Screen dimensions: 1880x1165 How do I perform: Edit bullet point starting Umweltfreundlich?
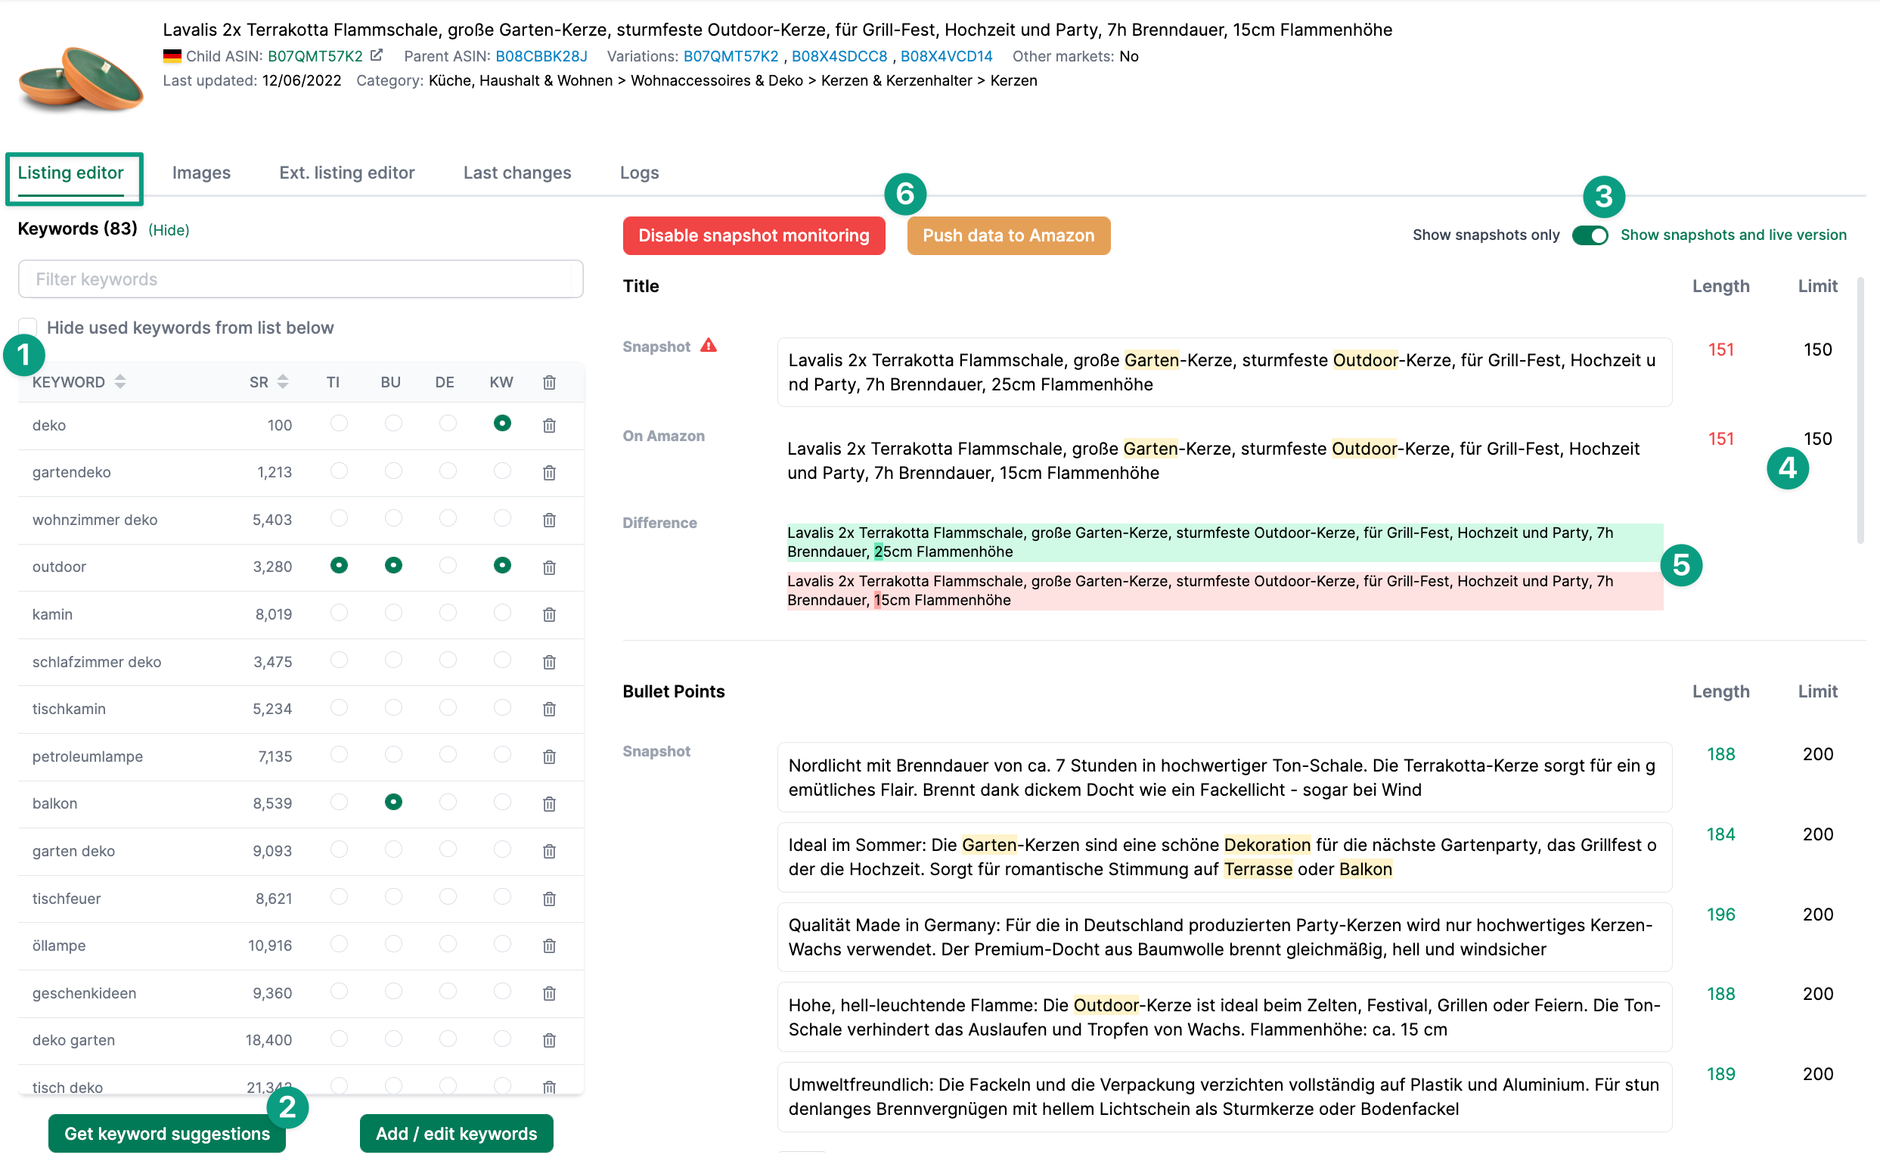[x=1224, y=1097]
